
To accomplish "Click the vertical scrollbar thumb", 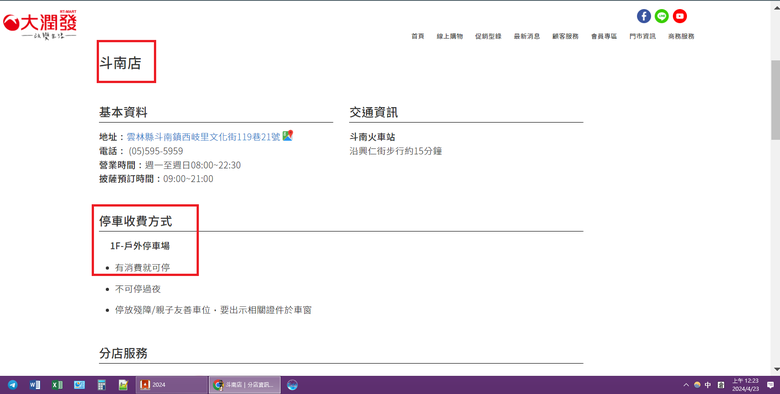I will [776, 101].
